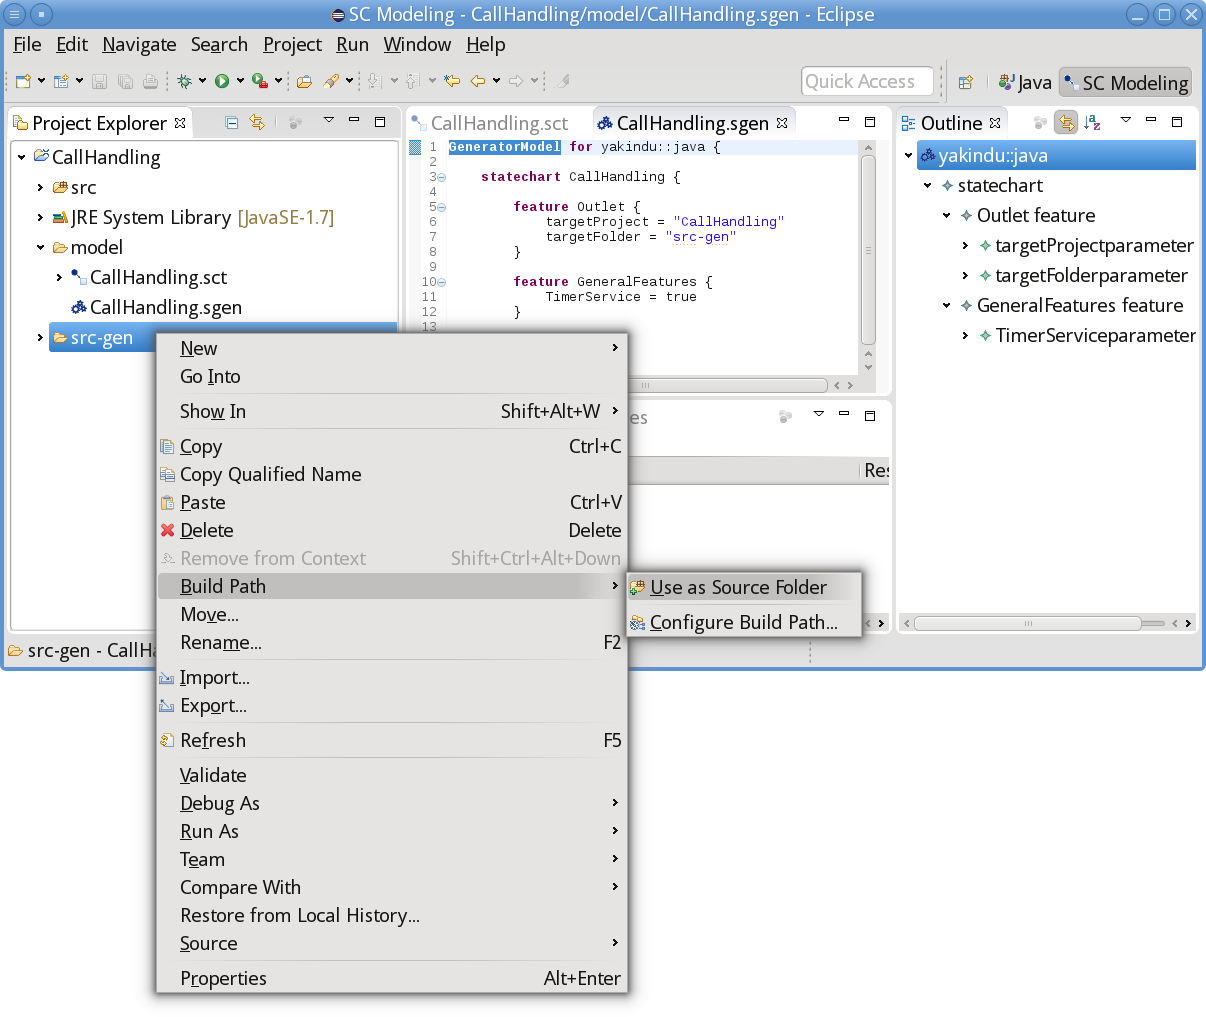Minimize the editor area
The height and width of the screenshot is (1017, 1206).
coord(844,120)
